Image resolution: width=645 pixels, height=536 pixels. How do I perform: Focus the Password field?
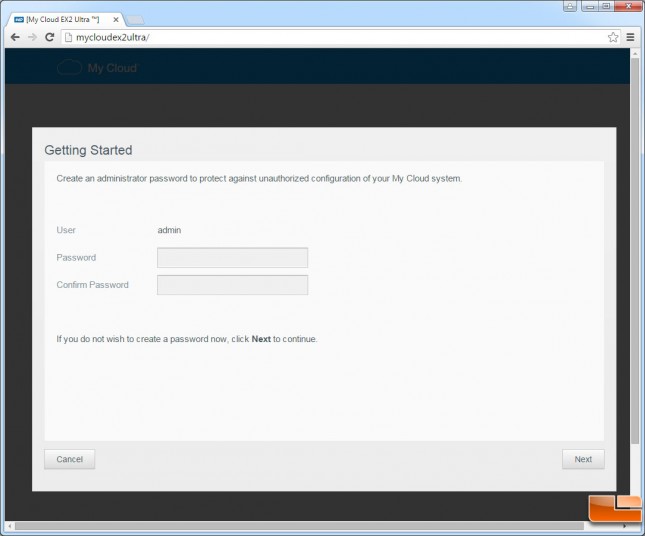(x=232, y=258)
